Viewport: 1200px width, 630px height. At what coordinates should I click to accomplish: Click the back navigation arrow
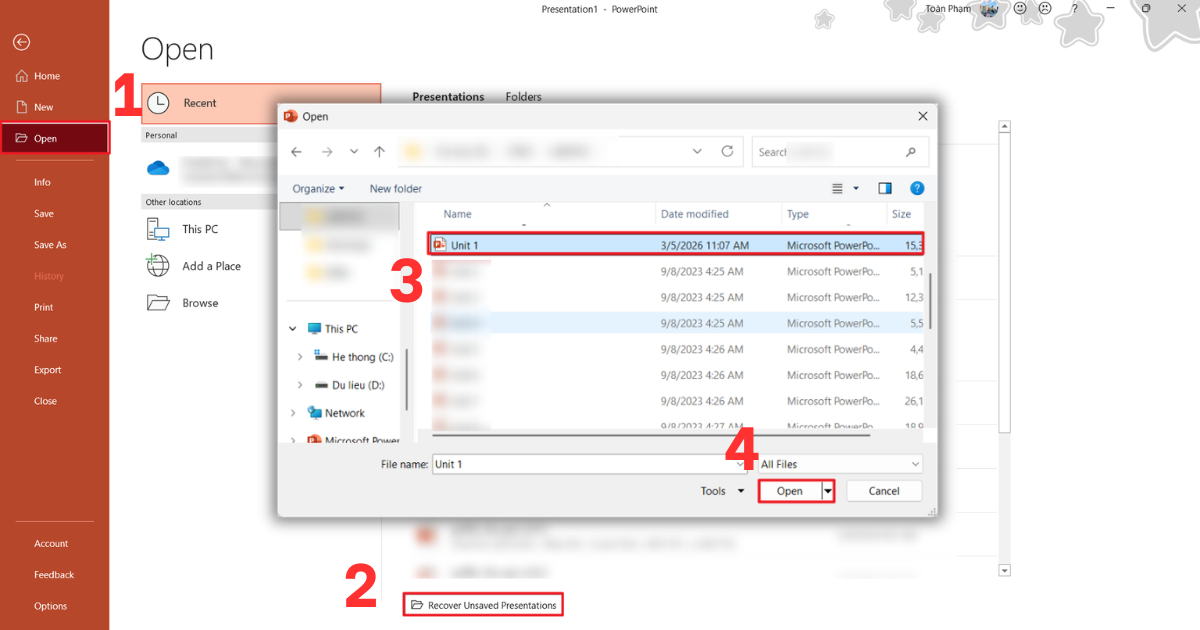[296, 151]
